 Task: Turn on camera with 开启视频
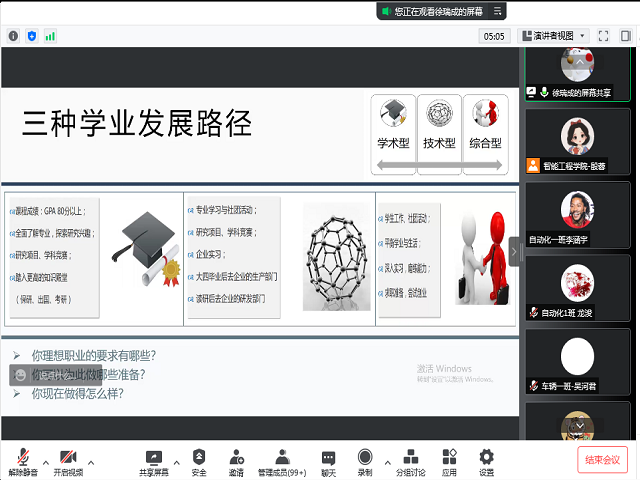coord(68,460)
